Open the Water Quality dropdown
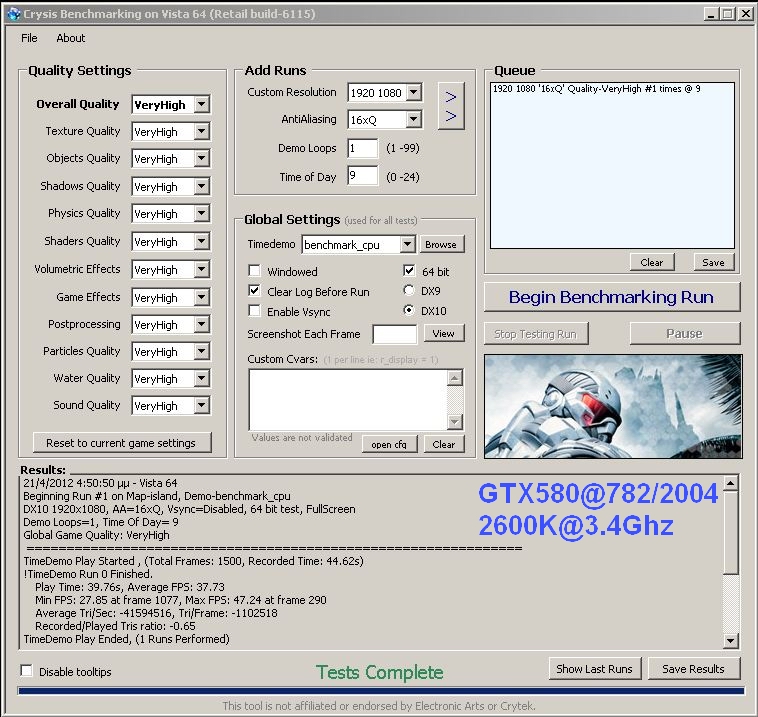Image resolution: width=758 pixels, height=717 pixels. [x=202, y=379]
